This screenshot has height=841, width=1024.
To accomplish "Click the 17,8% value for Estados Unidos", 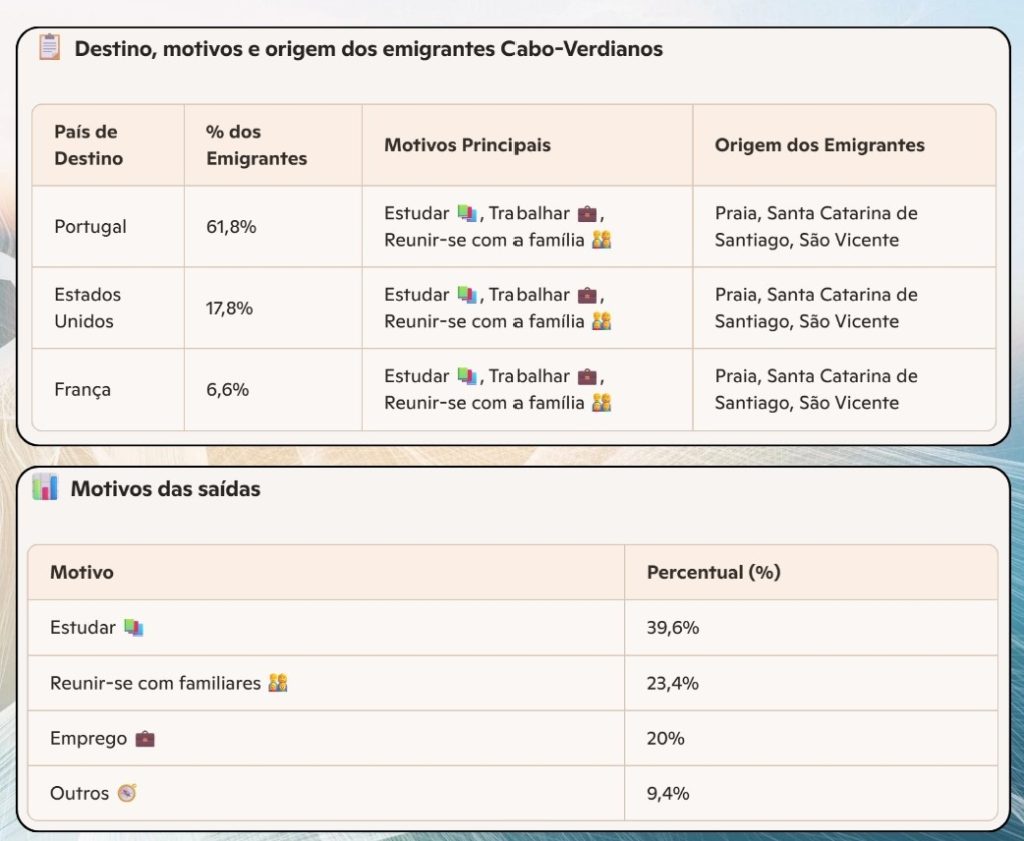I will click(x=230, y=308).
